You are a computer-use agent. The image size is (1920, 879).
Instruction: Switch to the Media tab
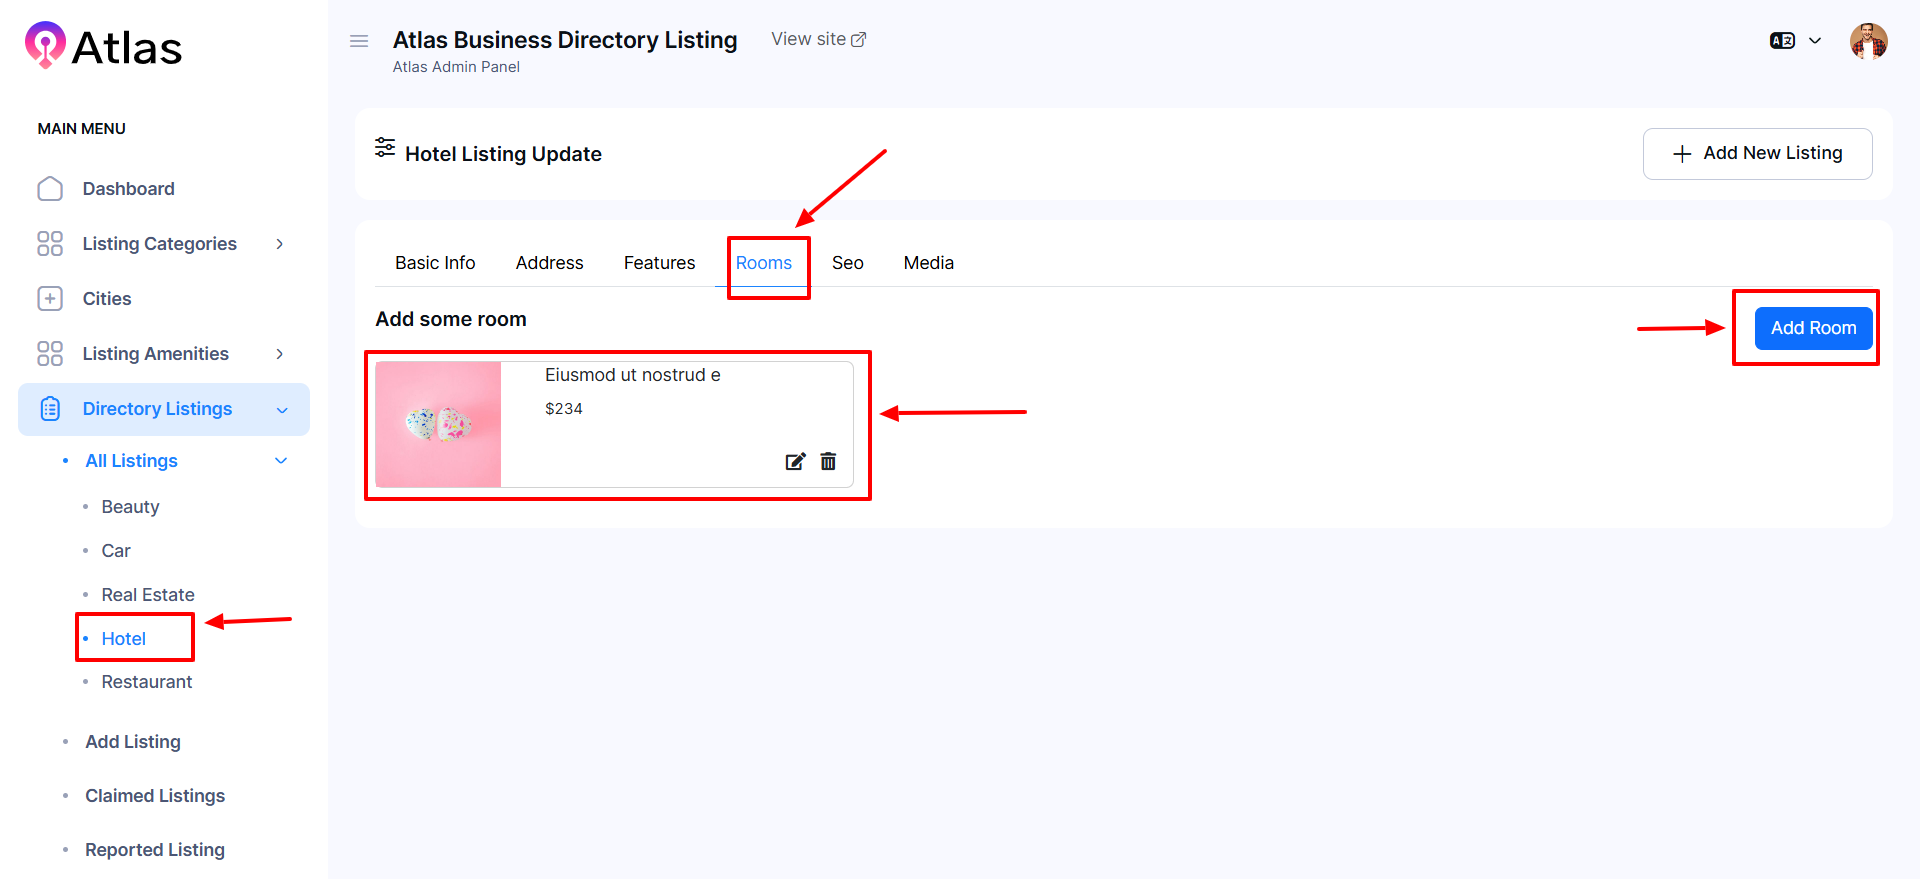click(x=928, y=263)
